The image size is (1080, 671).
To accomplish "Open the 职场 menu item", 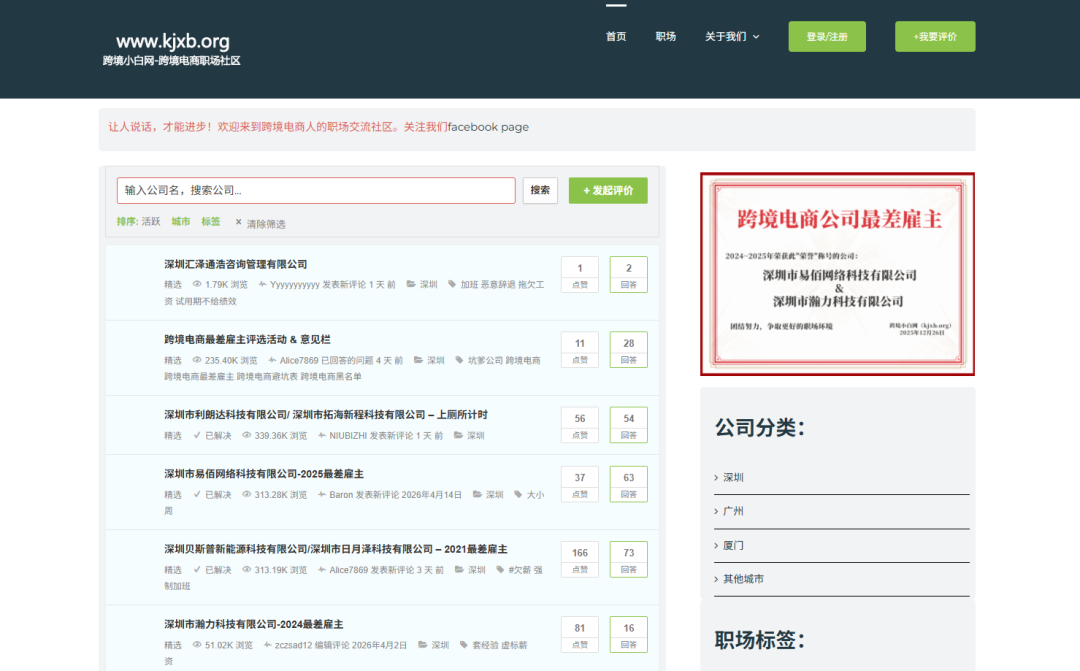I will tap(666, 36).
